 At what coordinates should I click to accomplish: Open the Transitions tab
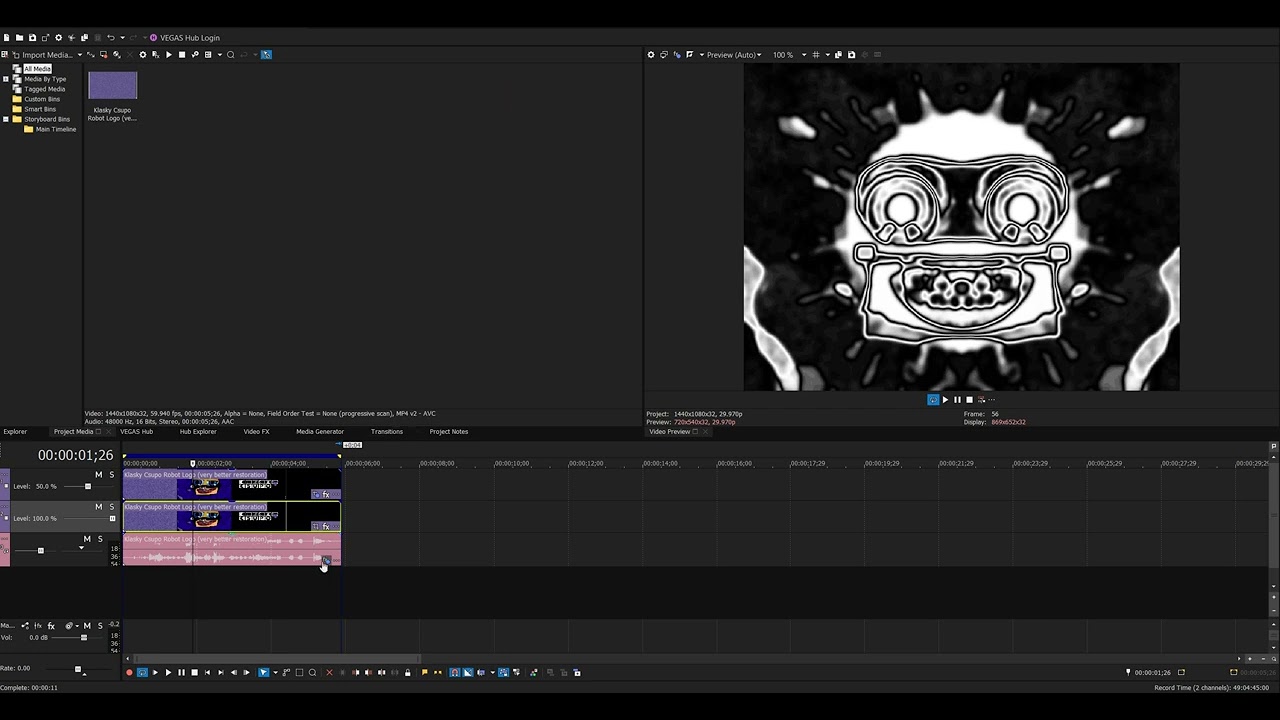pos(387,432)
